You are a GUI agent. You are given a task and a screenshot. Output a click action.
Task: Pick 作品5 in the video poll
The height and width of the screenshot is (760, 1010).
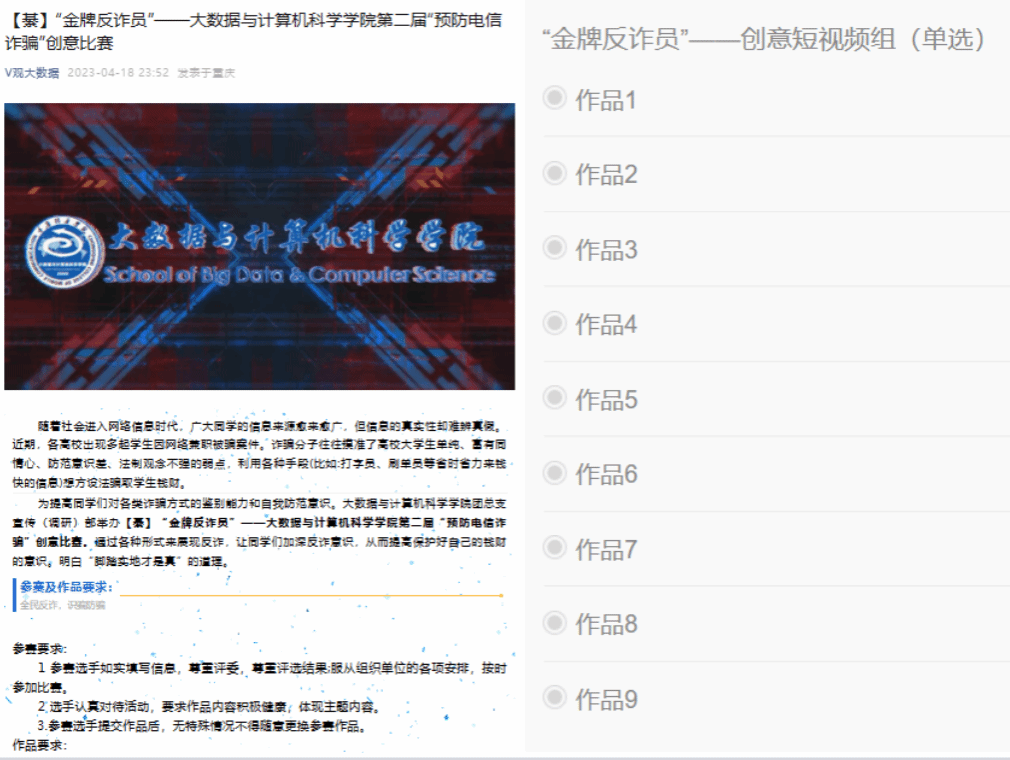(554, 398)
